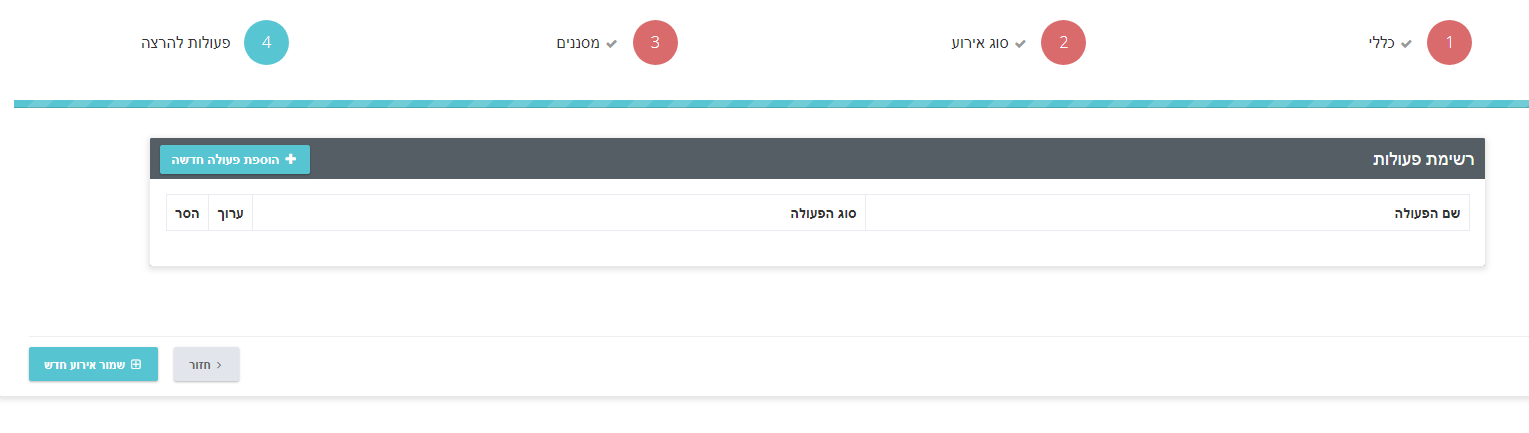Click the plus icon for new action
Image resolution: width=1529 pixels, height=433 pixels.
tap(291, 159)
